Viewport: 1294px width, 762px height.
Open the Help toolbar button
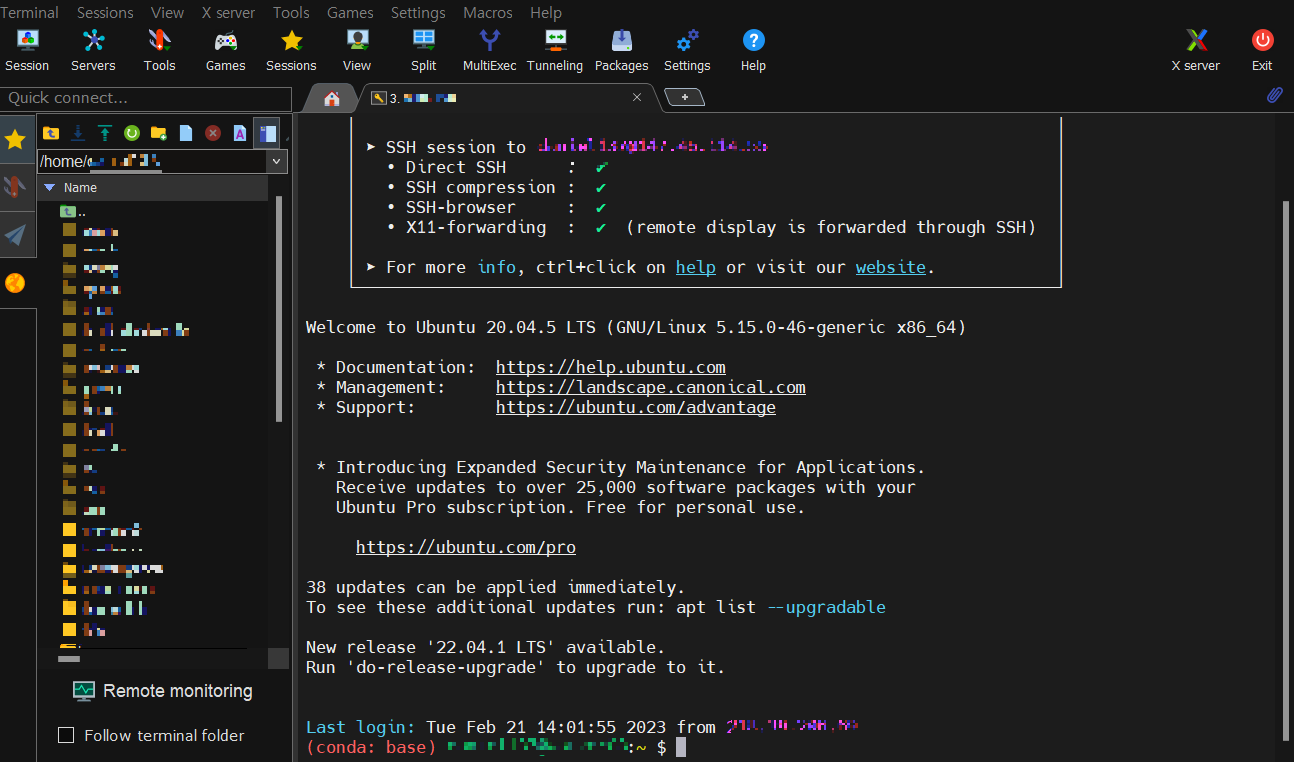754,50
